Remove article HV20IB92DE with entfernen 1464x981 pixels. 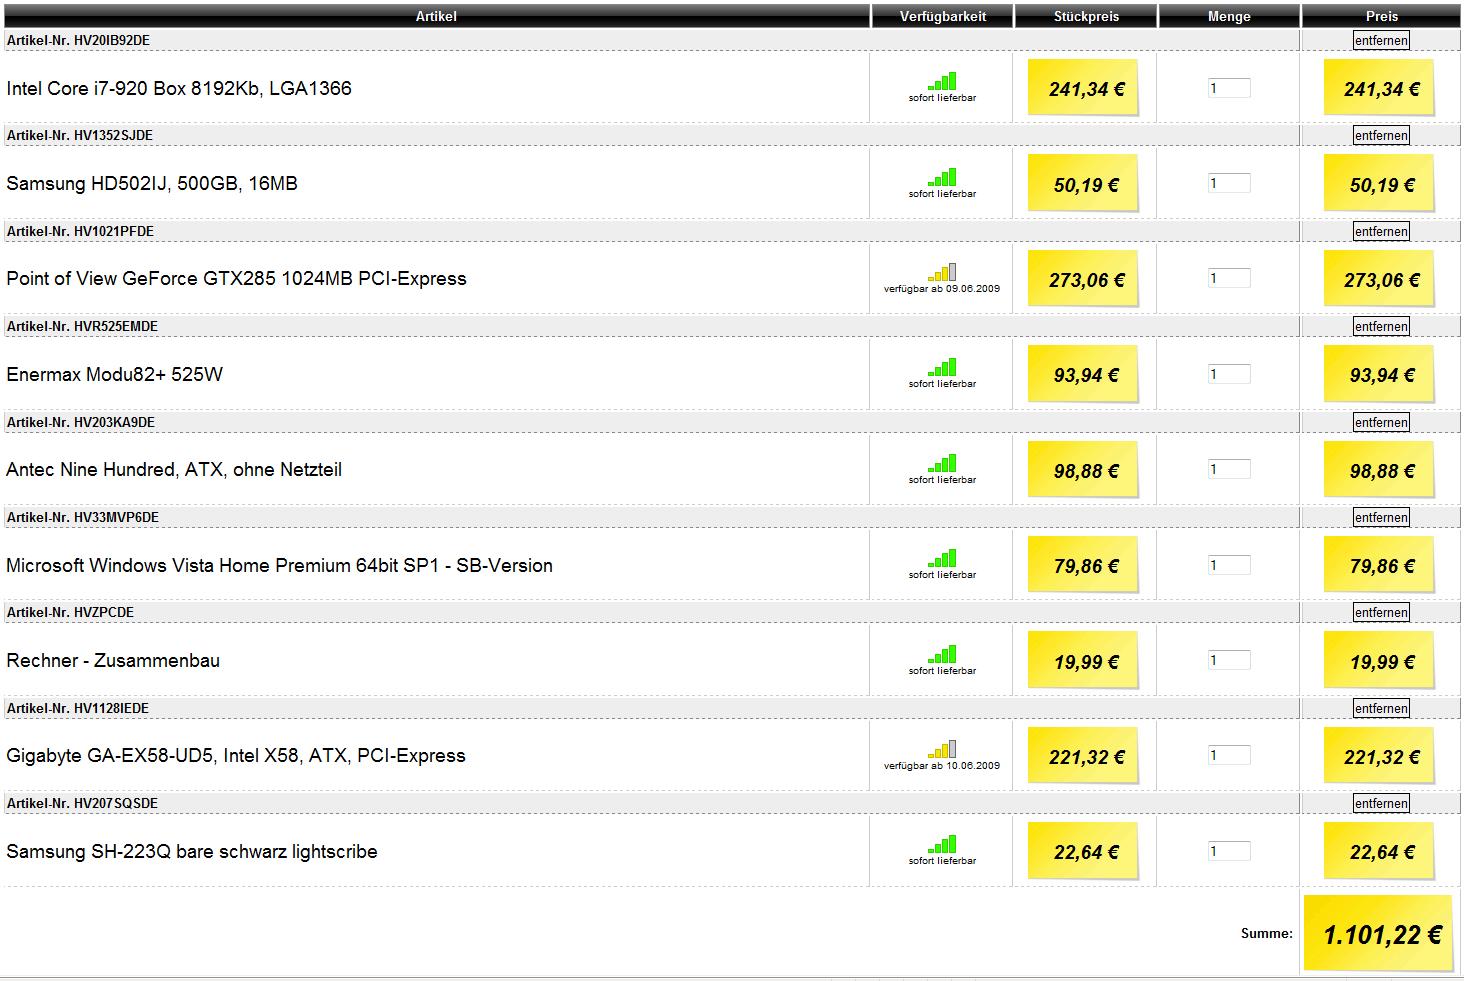coord(1381,40)
